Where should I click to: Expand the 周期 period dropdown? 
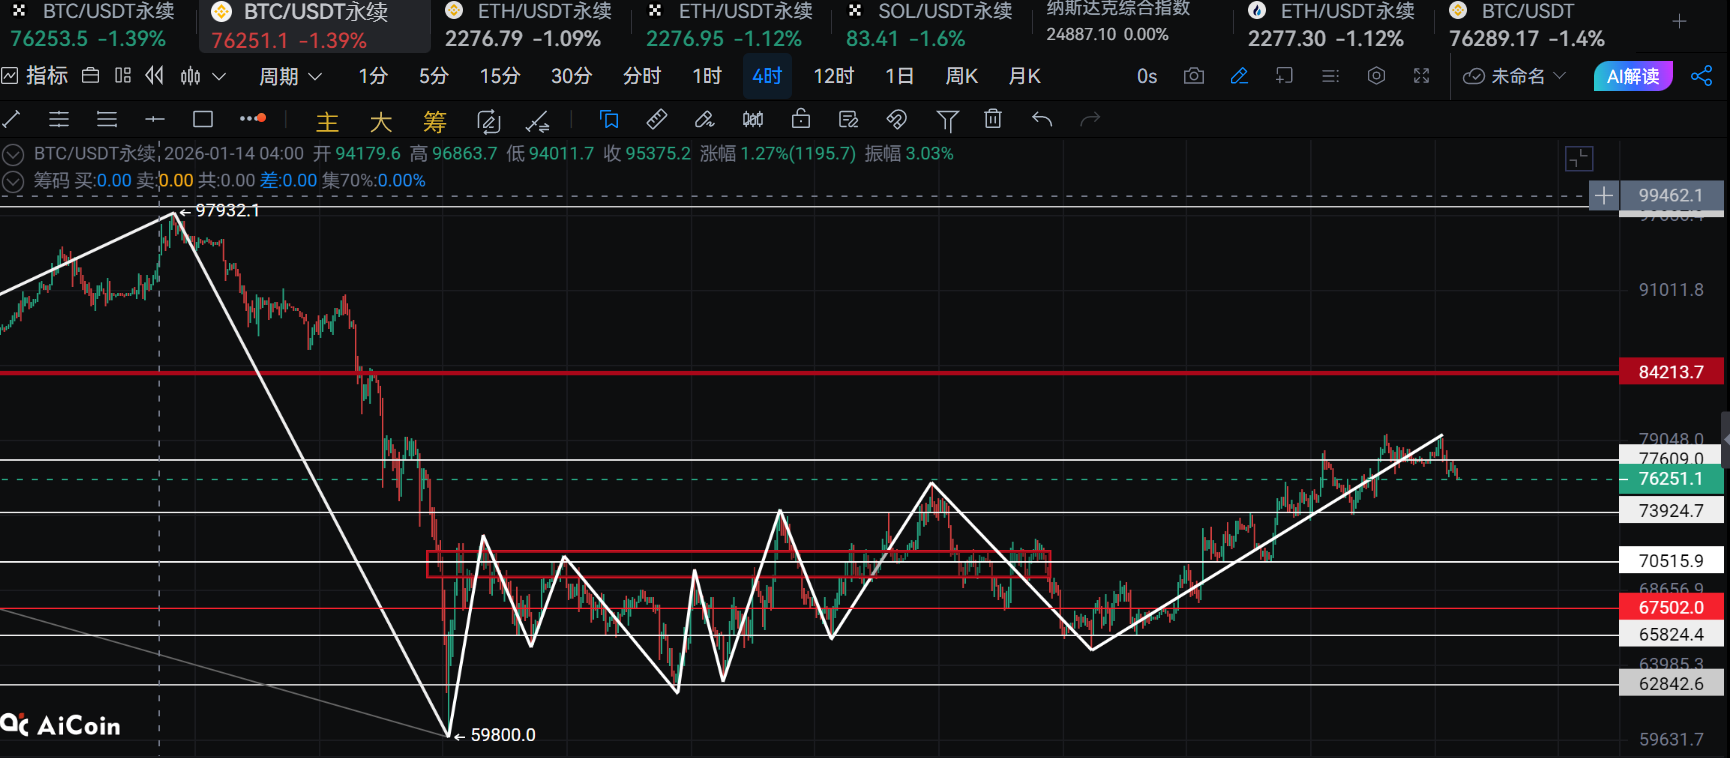290,76
